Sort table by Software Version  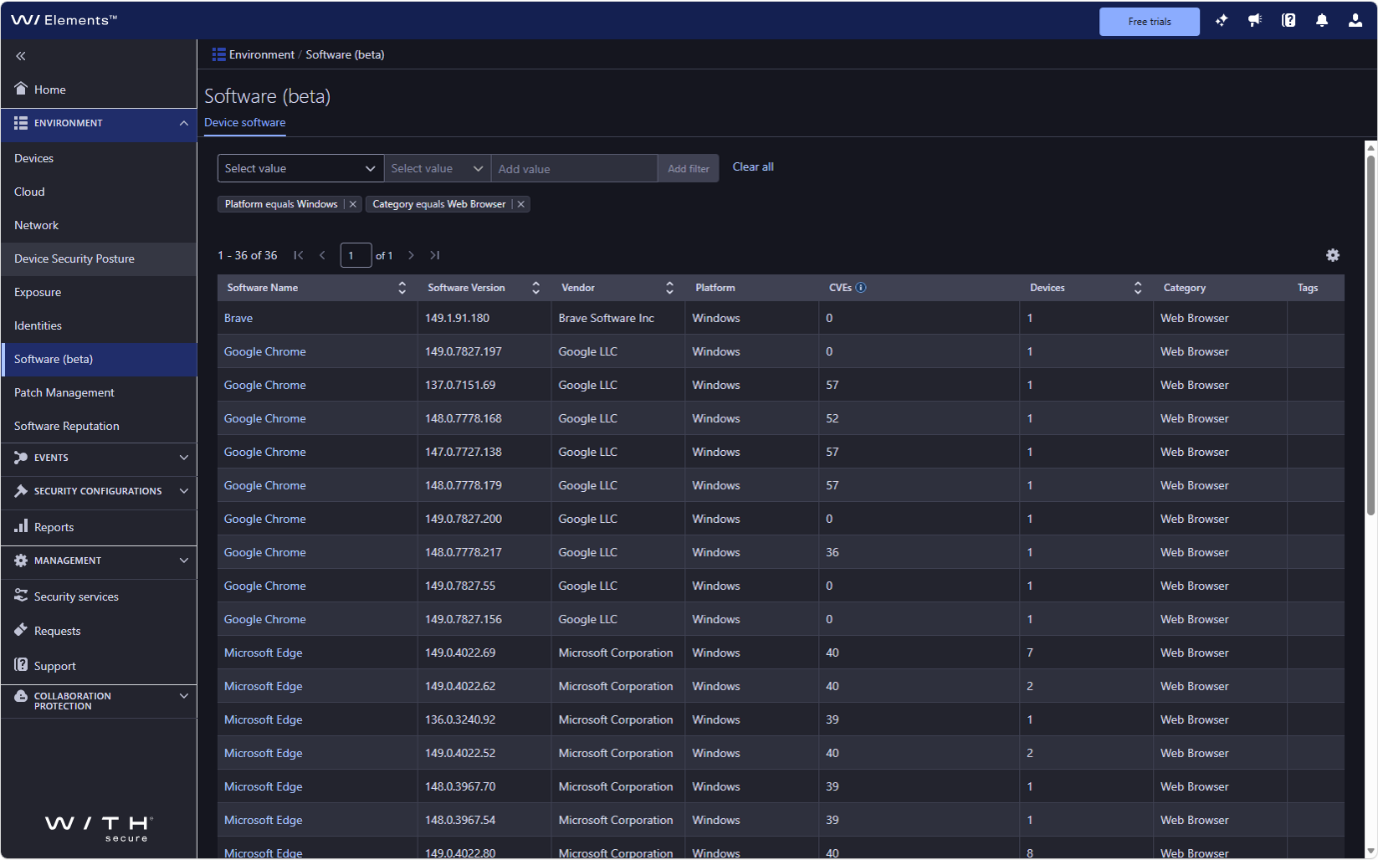click(536, 288)
